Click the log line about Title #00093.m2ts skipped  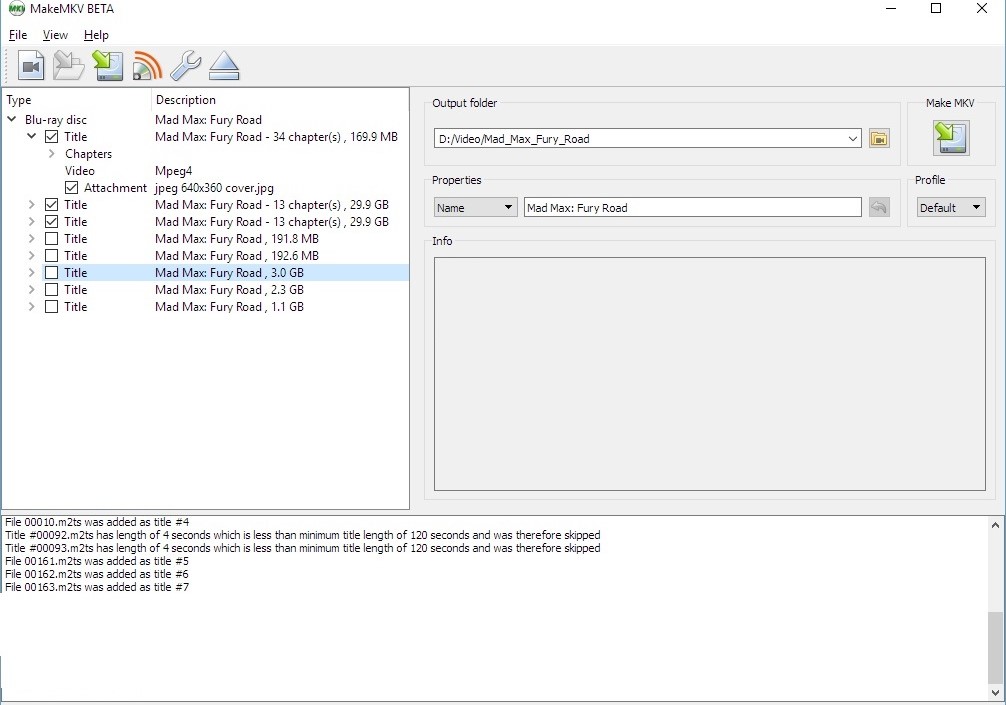tap(303, 548)
